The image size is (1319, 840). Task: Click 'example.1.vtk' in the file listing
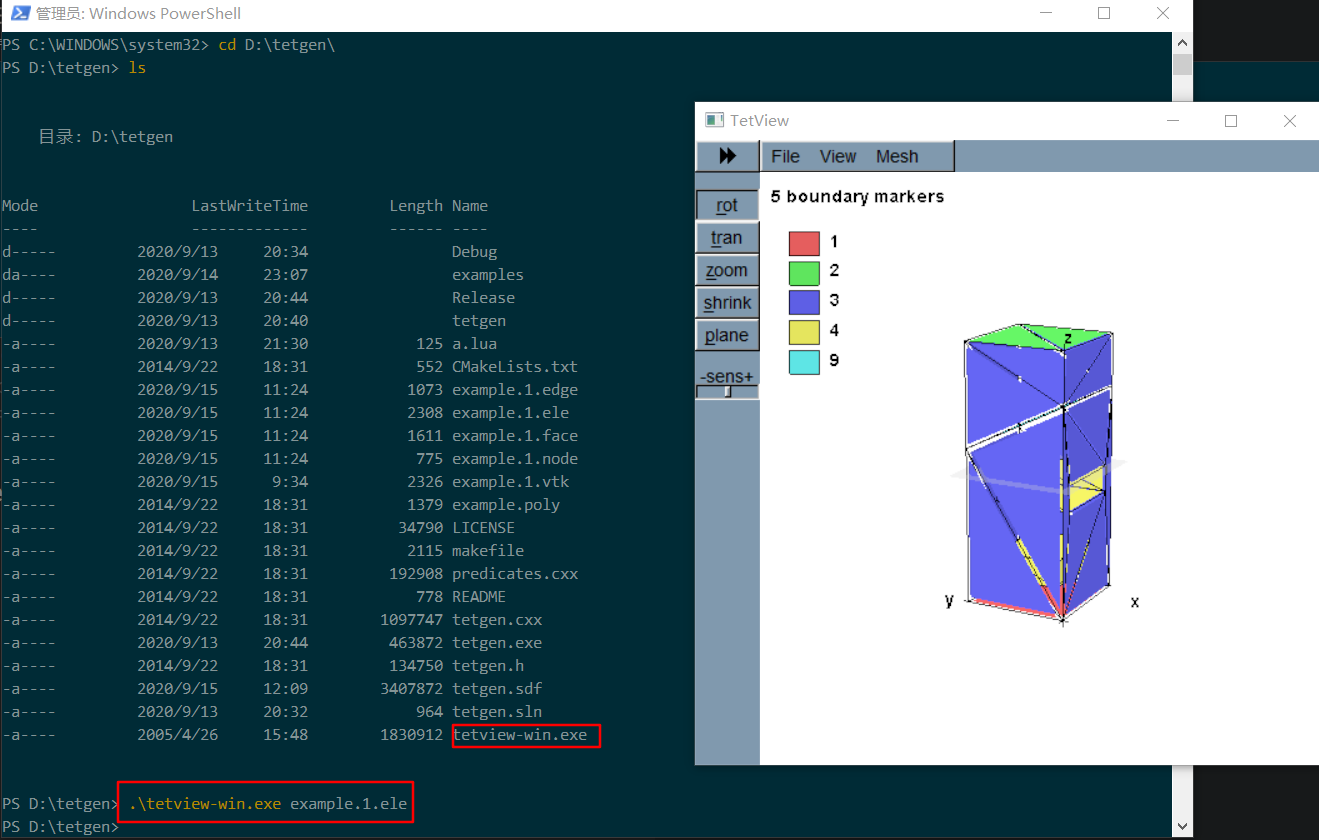510,481
